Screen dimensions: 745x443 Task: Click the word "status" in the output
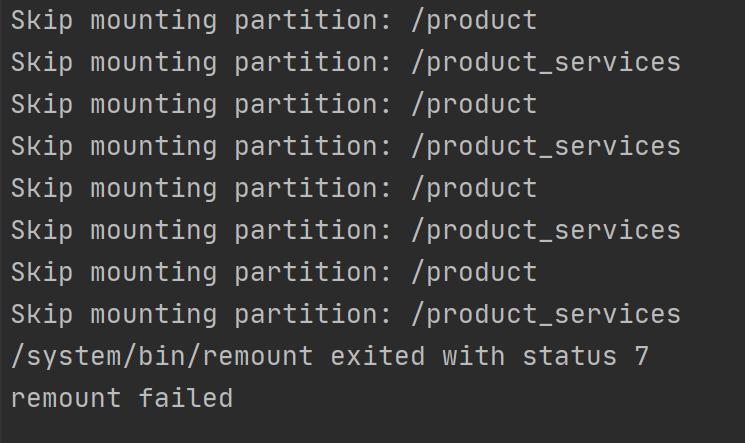click(569, 356)
